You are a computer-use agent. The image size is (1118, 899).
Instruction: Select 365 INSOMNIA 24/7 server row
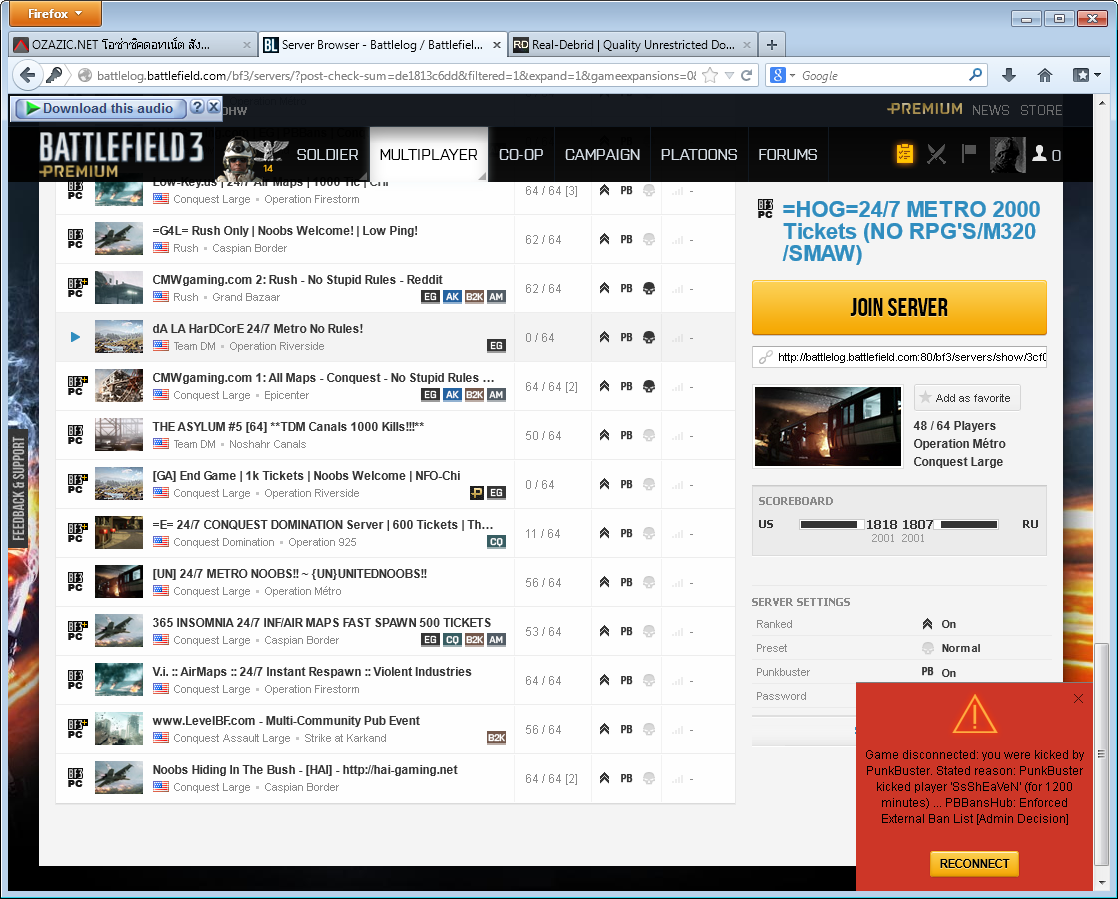click(395, 632)
